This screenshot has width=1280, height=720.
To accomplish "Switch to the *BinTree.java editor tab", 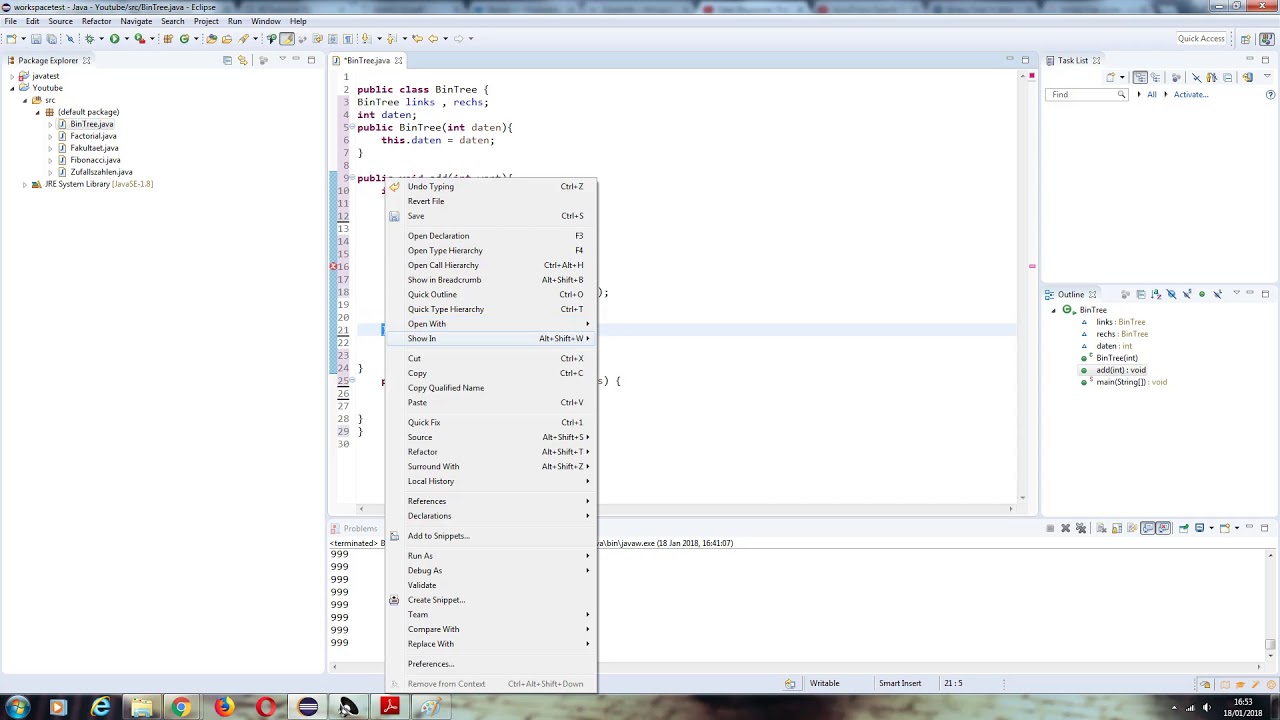I will [368, 60].
